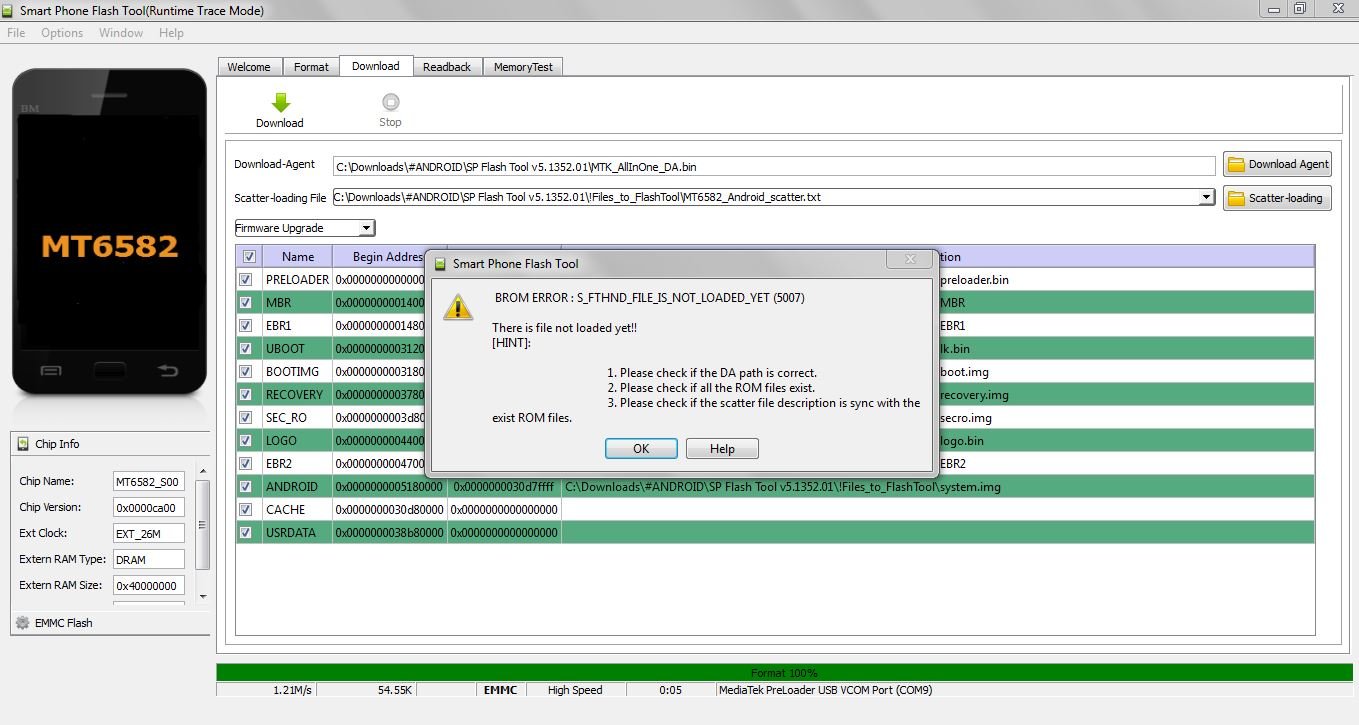Uncheck the CACHE row checkbox
This screenshot has width=1359, height=725.
[246, 510]
